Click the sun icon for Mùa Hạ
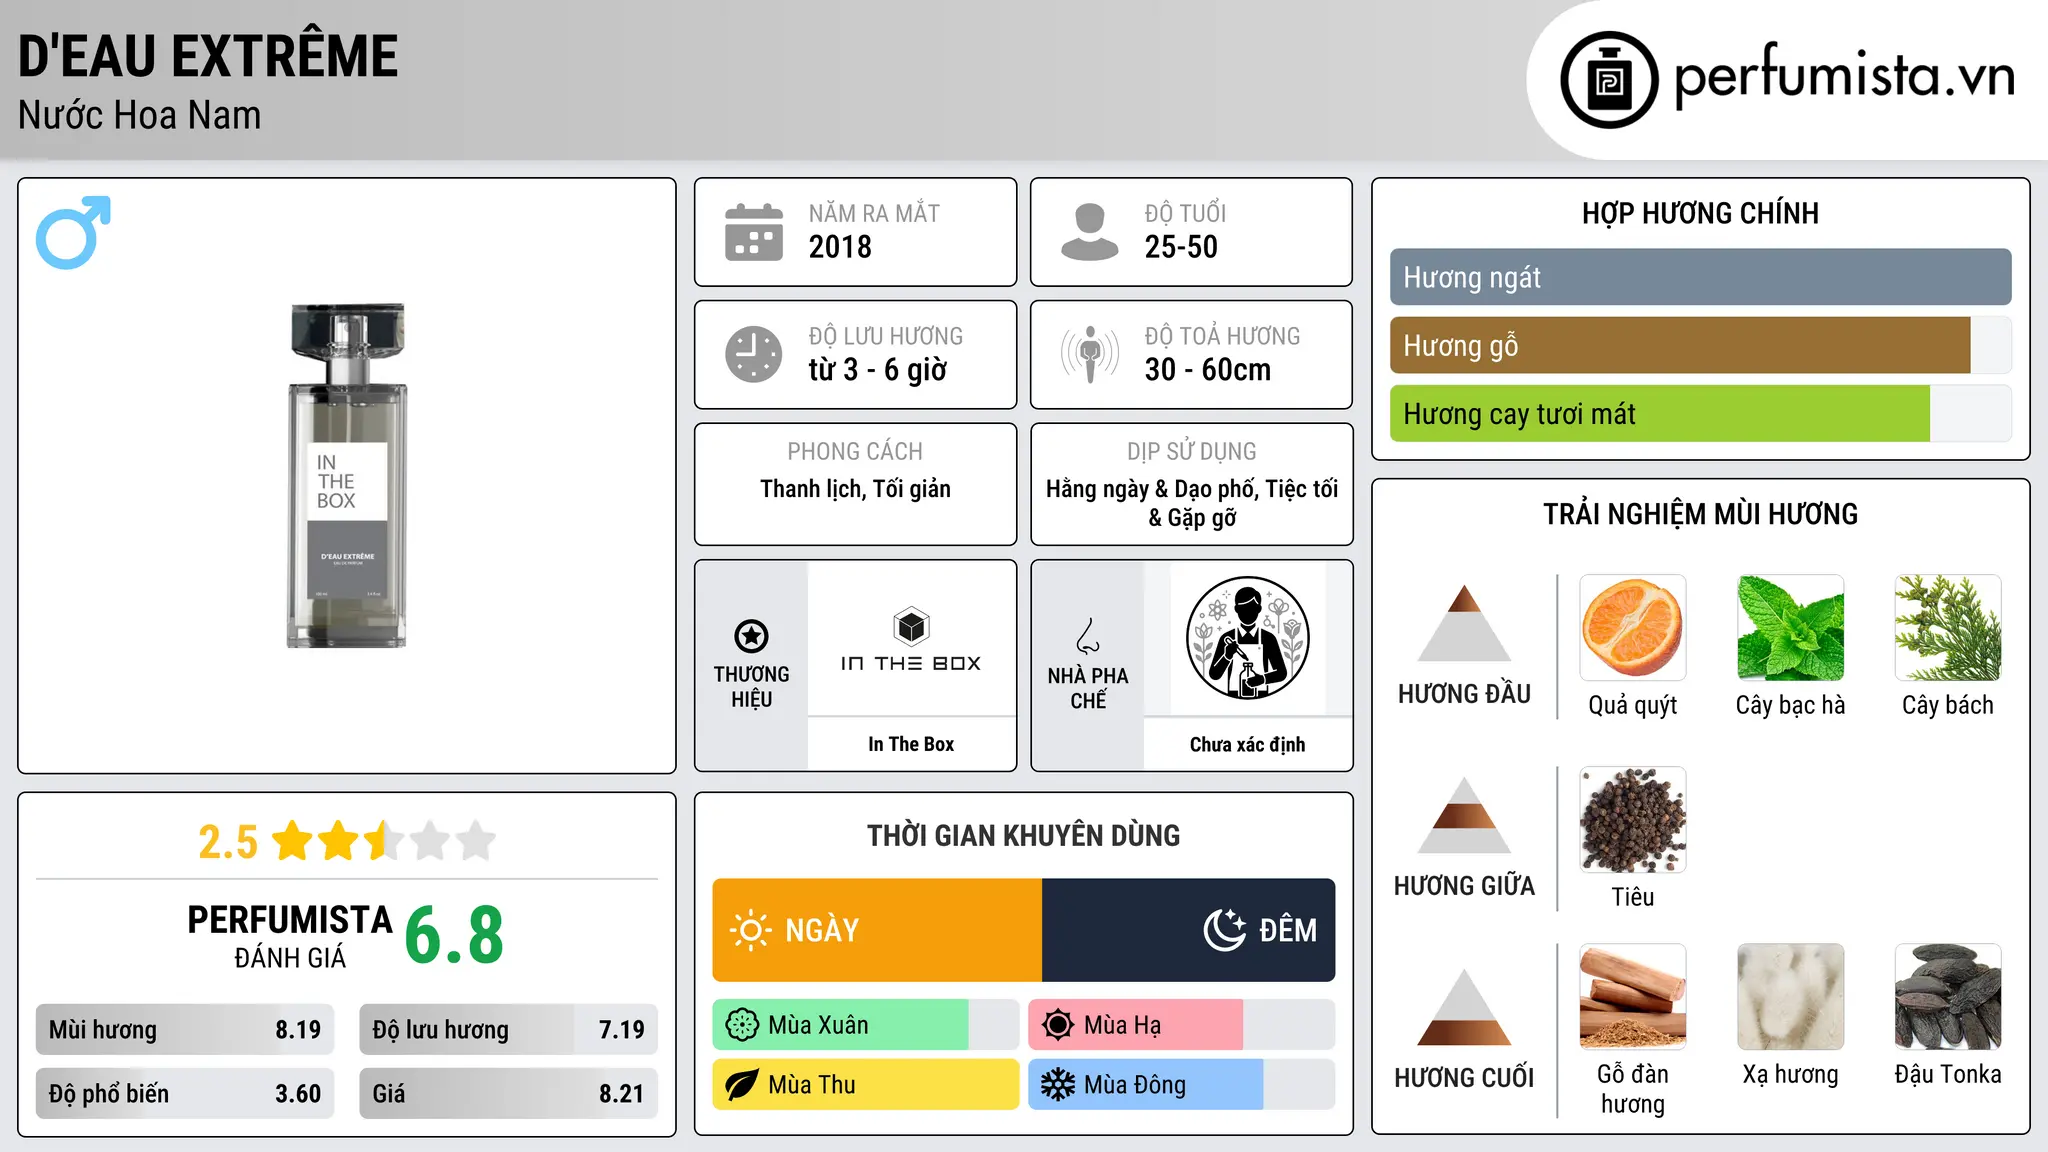 point(1058,1025)
